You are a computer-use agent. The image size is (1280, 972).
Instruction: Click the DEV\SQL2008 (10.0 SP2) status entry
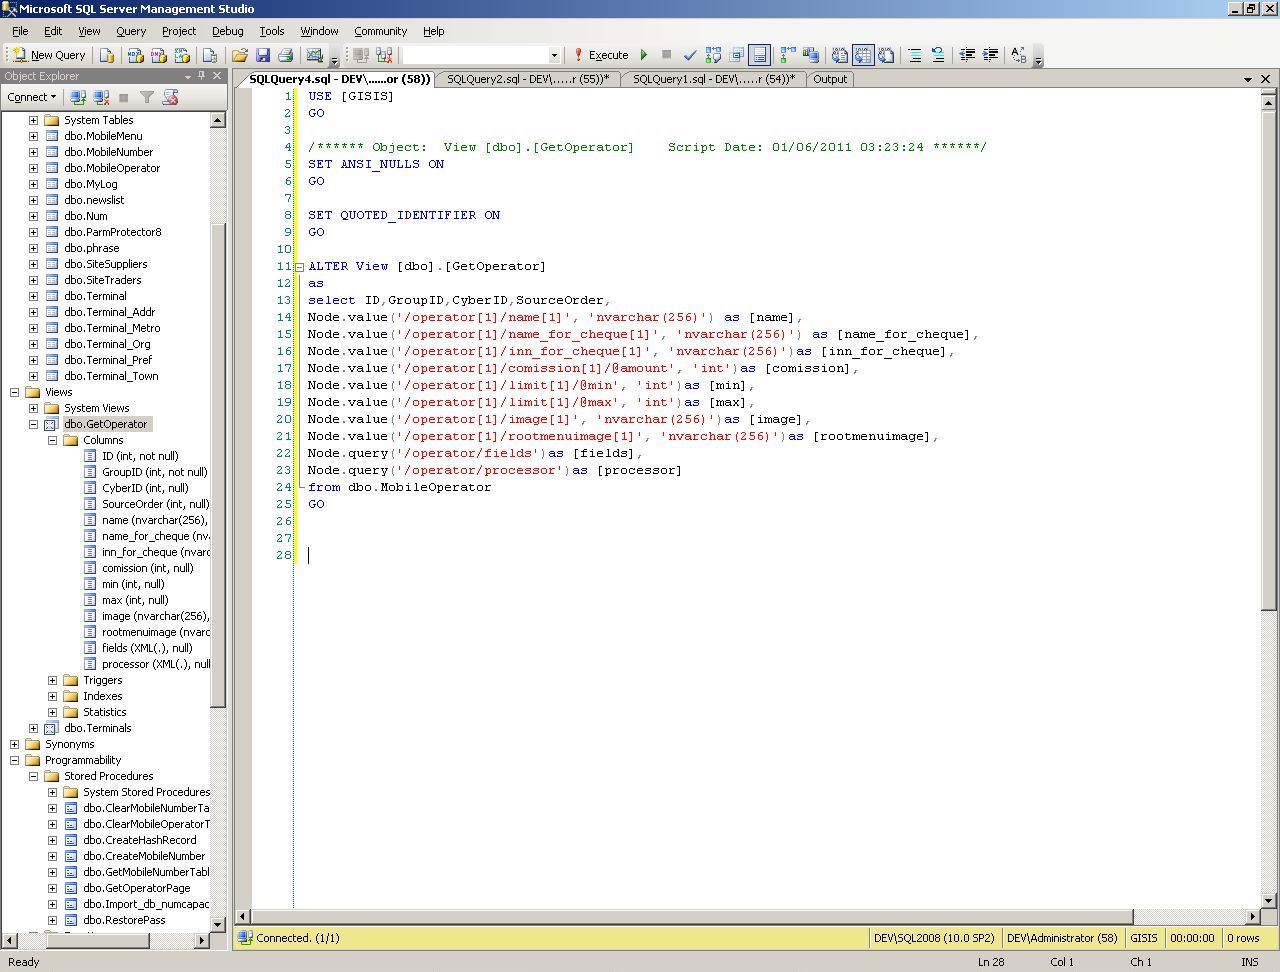tap(934, 938)
